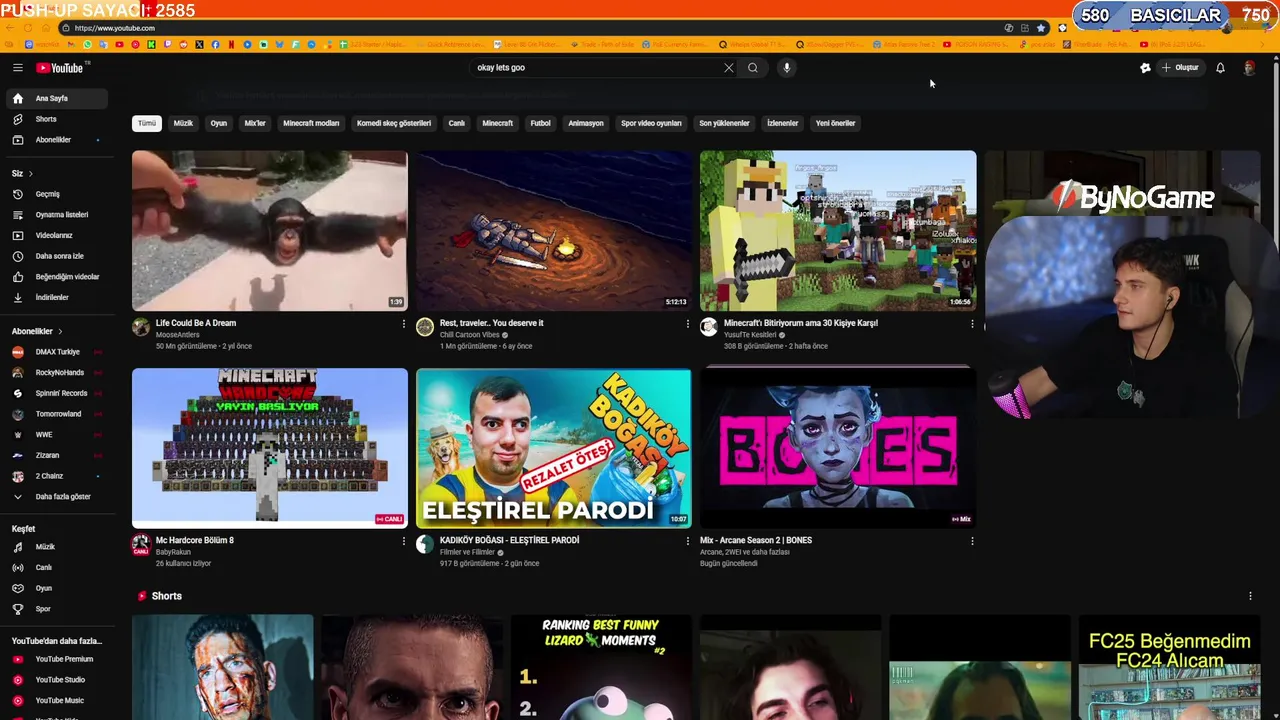Select the Futbol filter chip

540,123
